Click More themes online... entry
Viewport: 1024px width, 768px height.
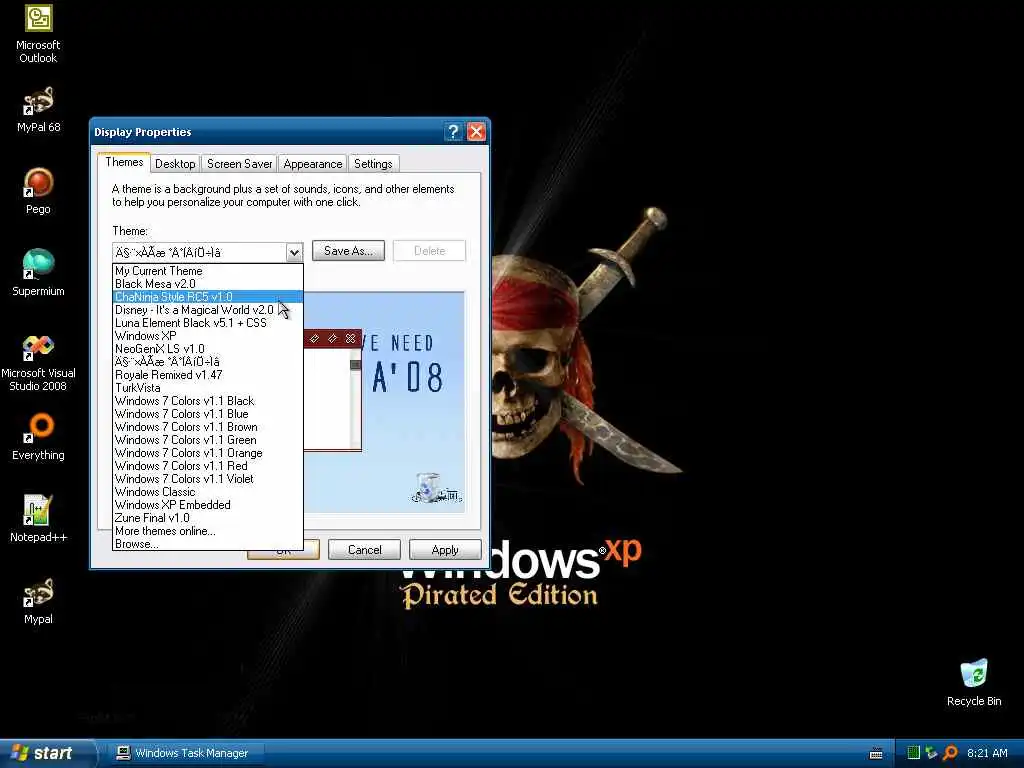[x=208, y=531]
